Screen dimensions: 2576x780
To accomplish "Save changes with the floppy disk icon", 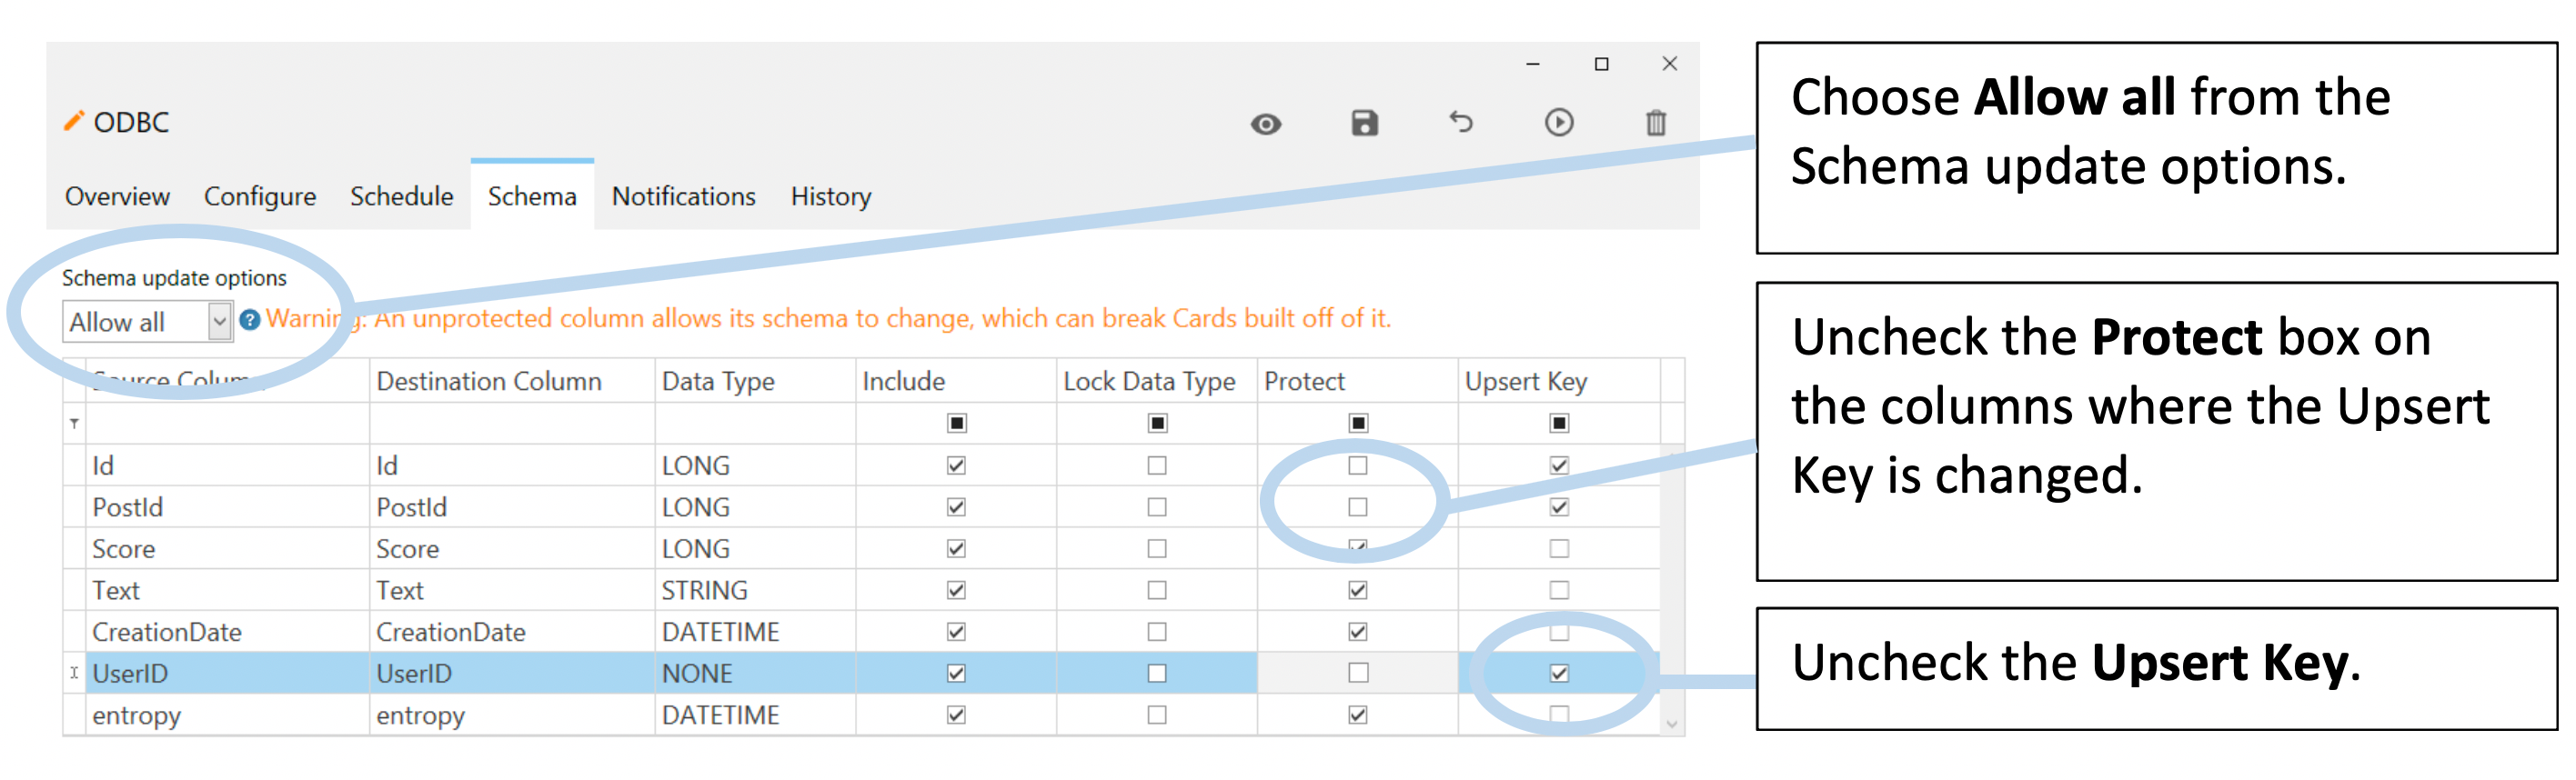I will click(1364, 122).
